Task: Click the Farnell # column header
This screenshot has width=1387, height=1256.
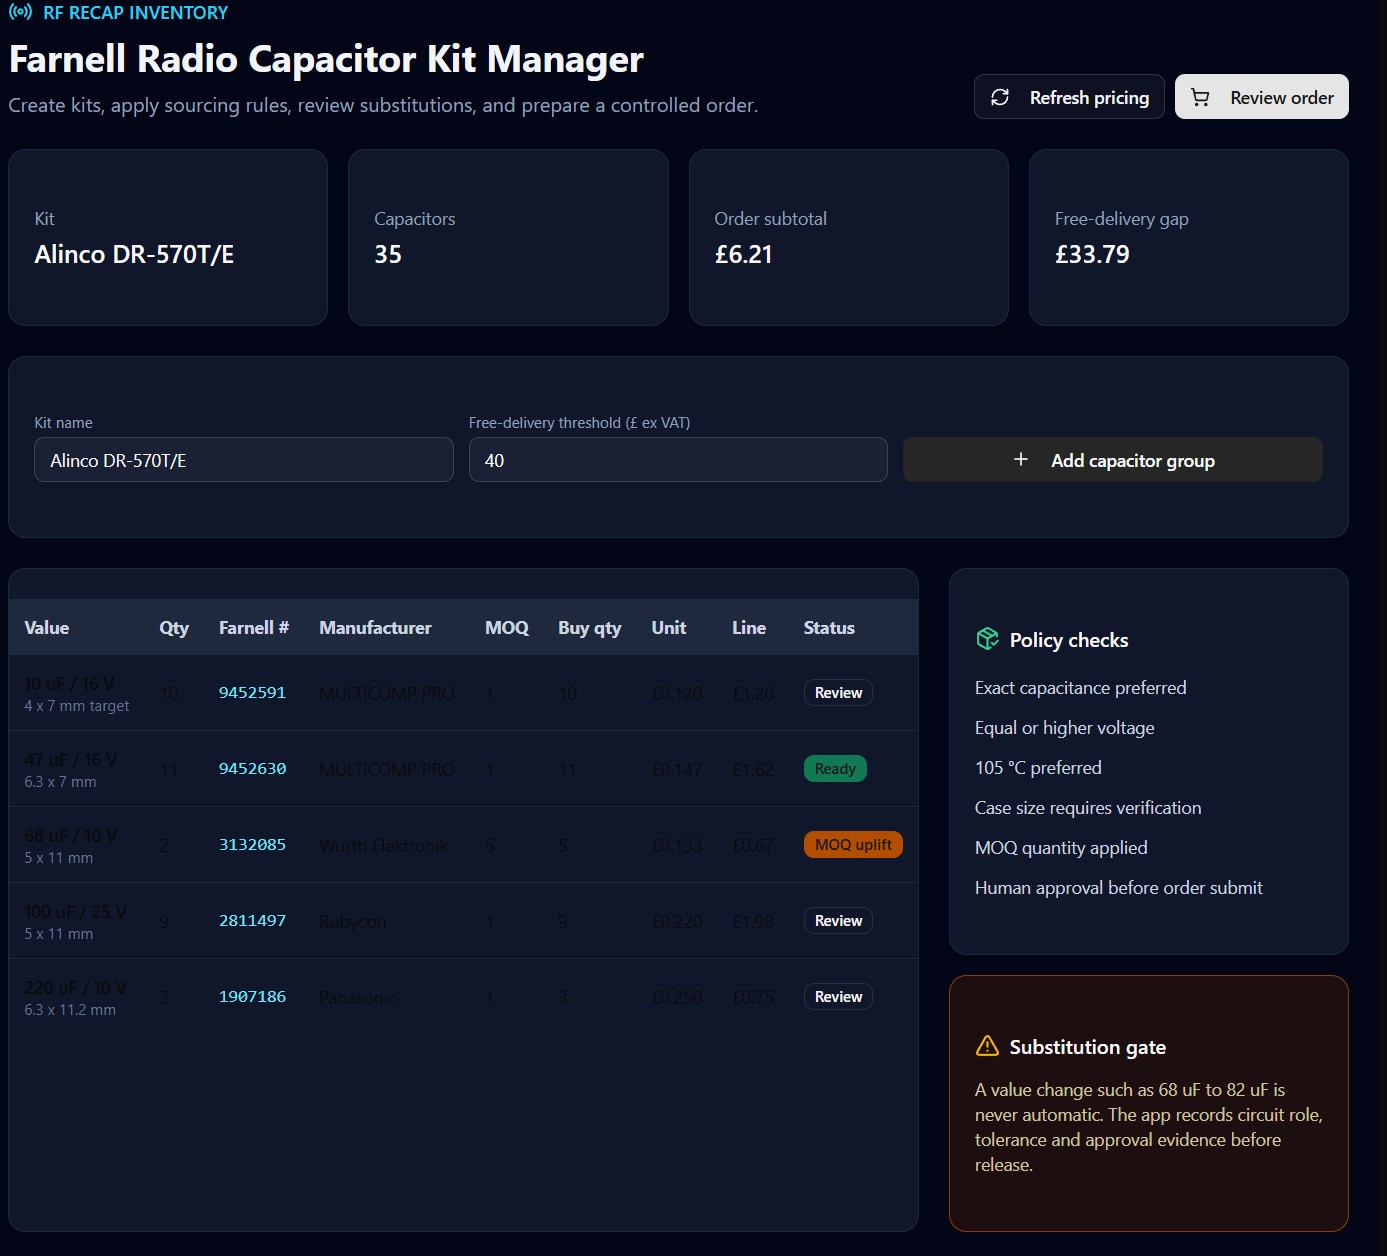Action: [x=254, y=627]
